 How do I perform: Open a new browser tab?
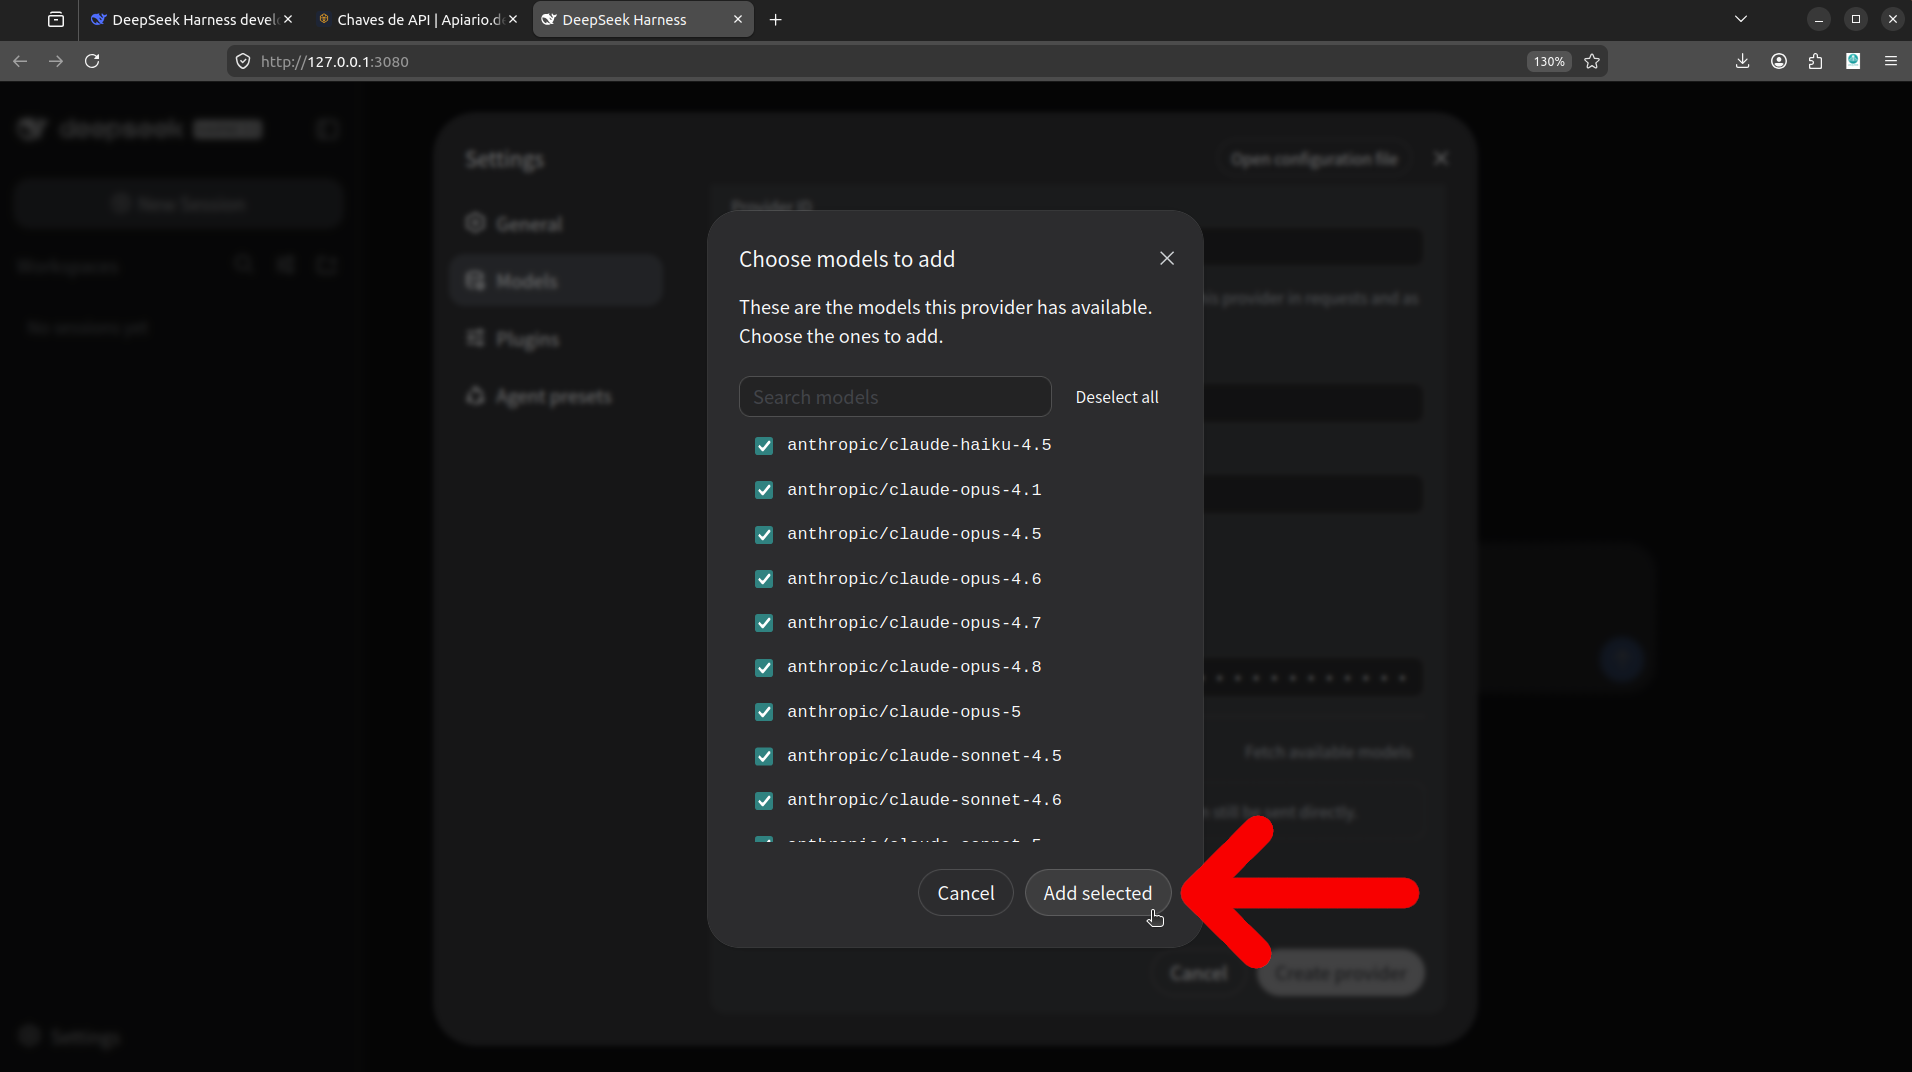(x=775, y=19)
